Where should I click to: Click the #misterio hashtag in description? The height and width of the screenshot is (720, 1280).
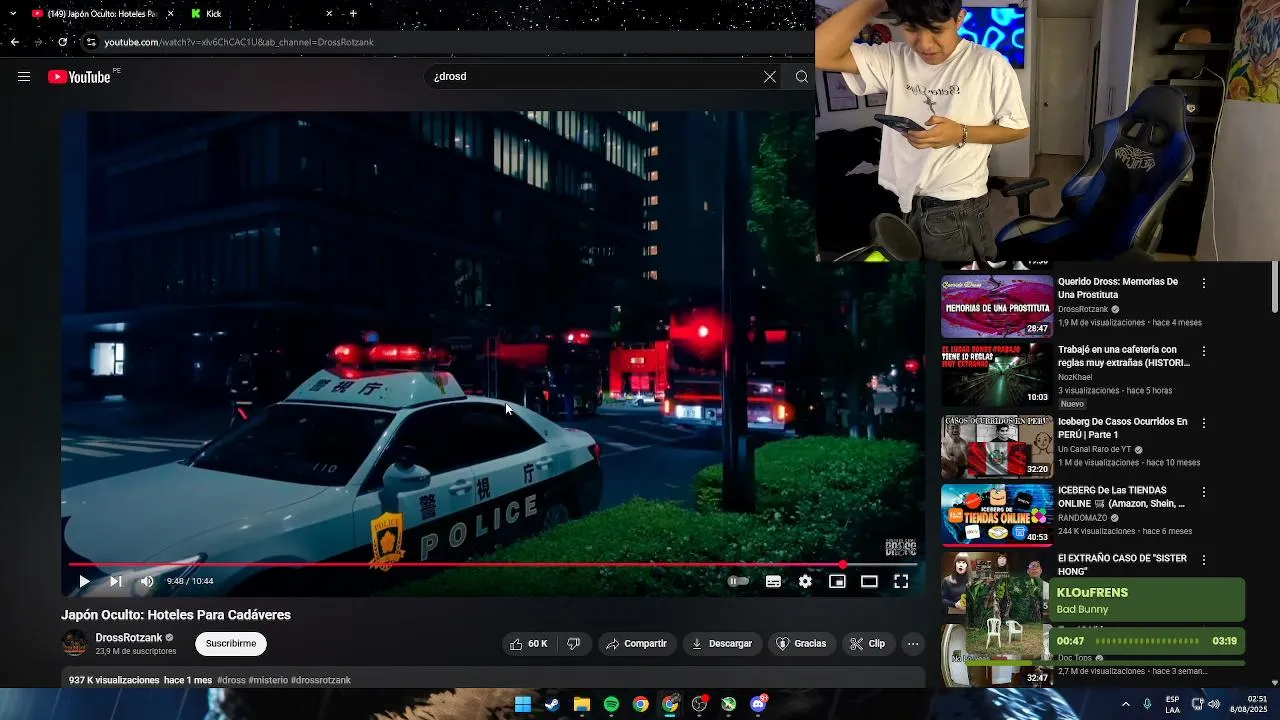click(x=268, y=680)
